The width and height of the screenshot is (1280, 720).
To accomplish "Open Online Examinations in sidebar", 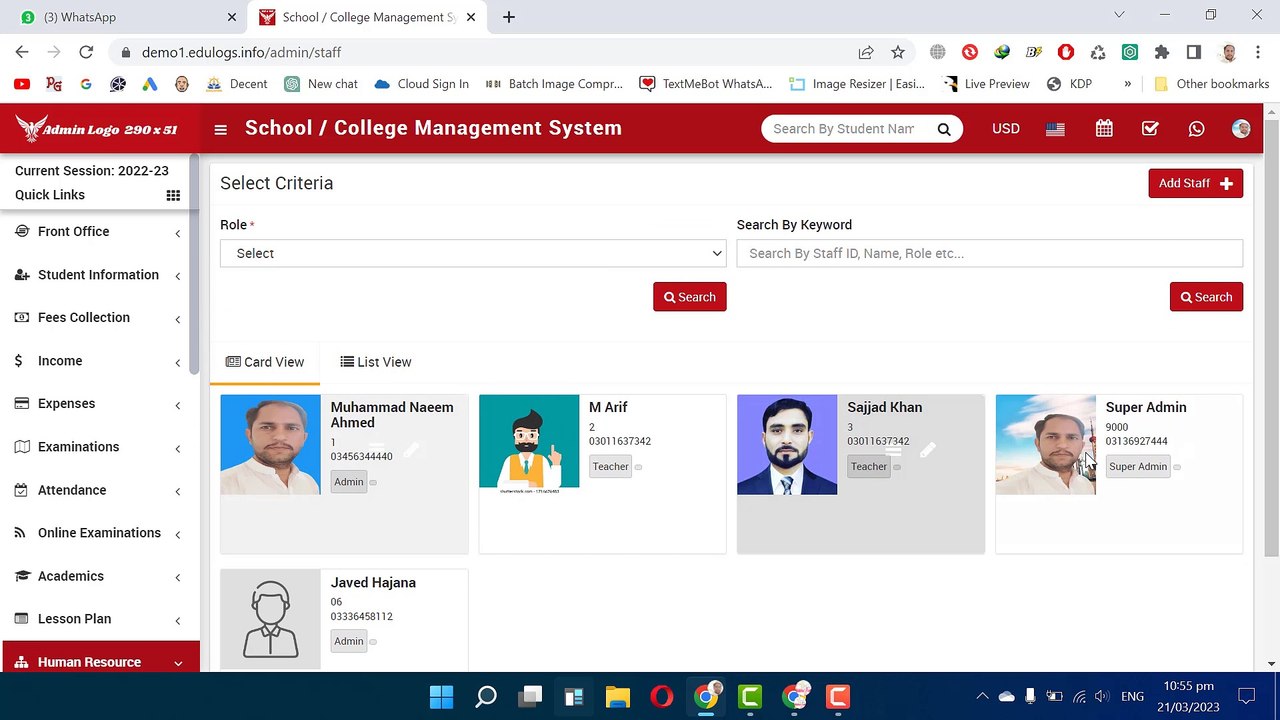I will (x=100, y=533).
